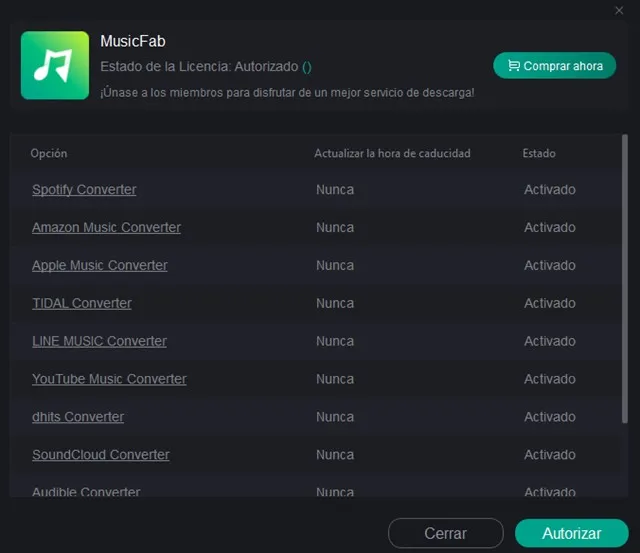This screenshot has width=640, height=553.
Task: Click Activado in the YouTube Music Converter row
Action: tap(549, 379)
